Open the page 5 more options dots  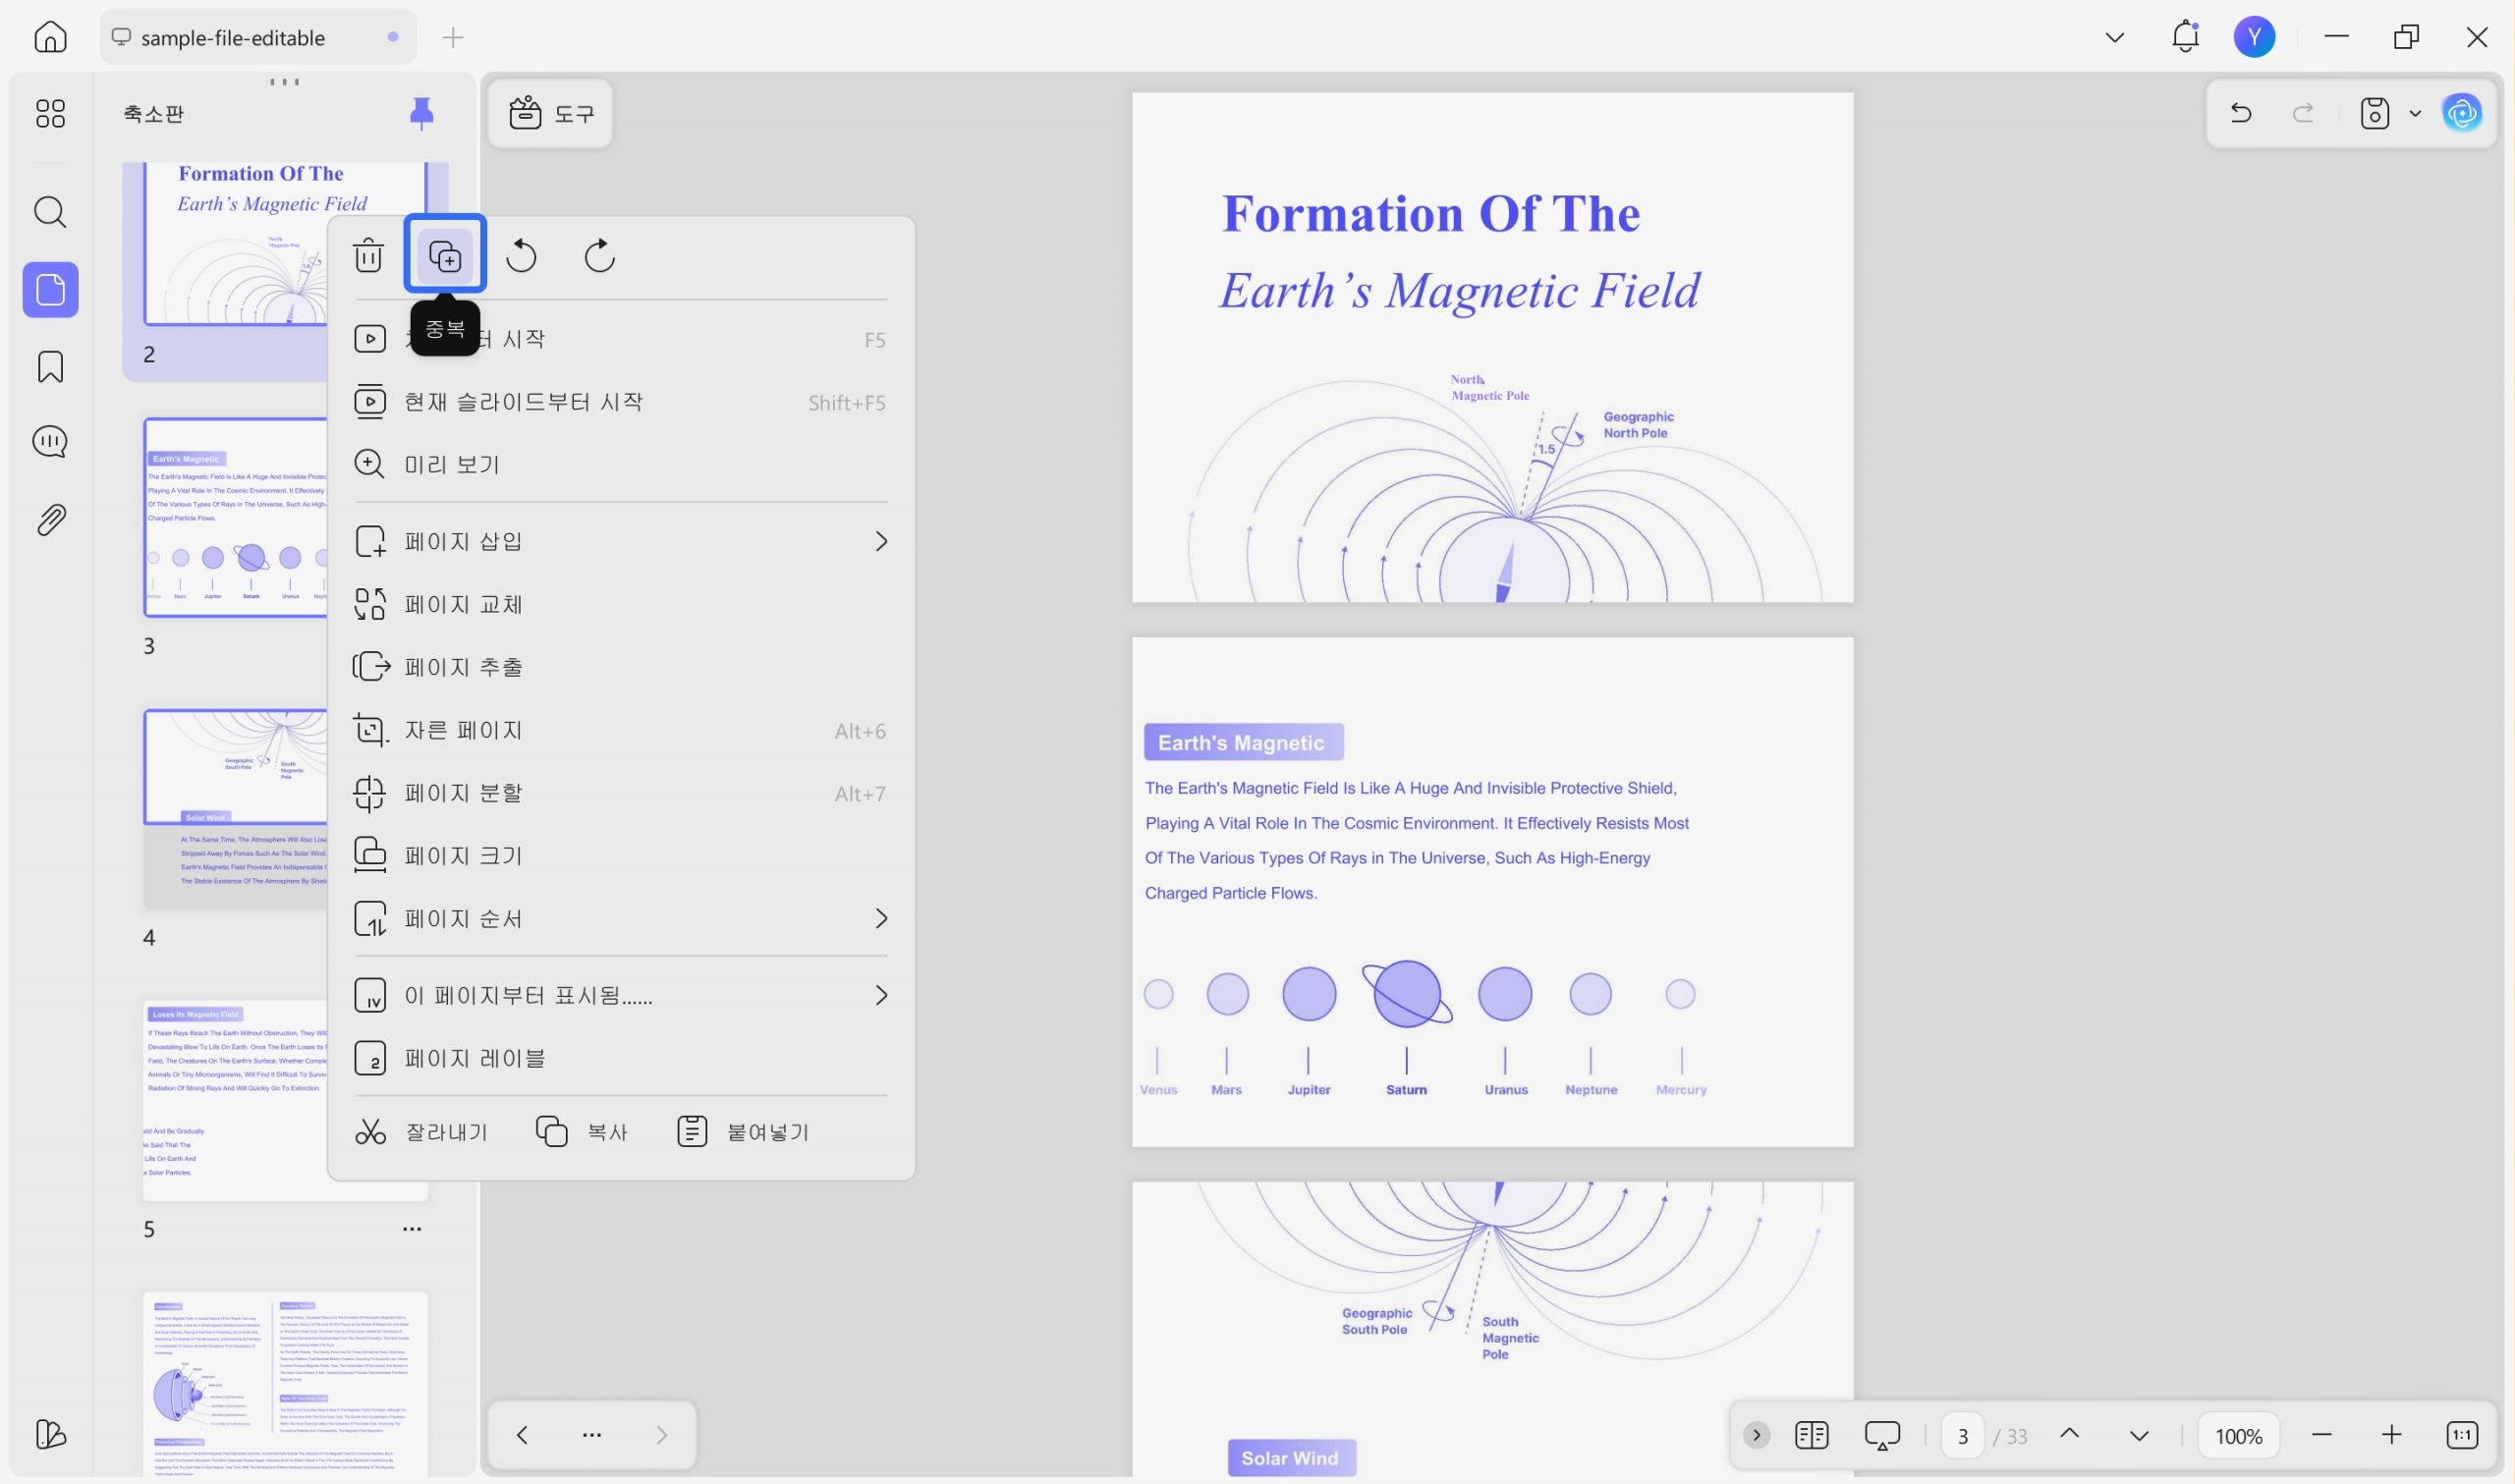click(412, 1229)
